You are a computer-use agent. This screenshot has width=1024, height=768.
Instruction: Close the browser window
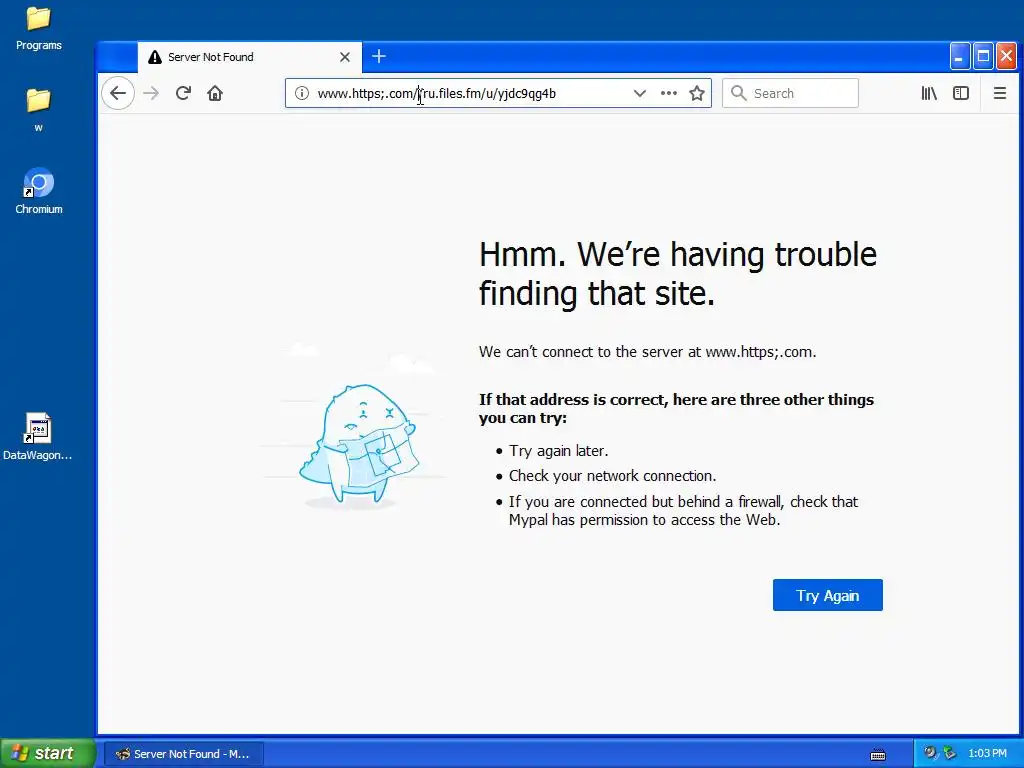coord(1006,57)
